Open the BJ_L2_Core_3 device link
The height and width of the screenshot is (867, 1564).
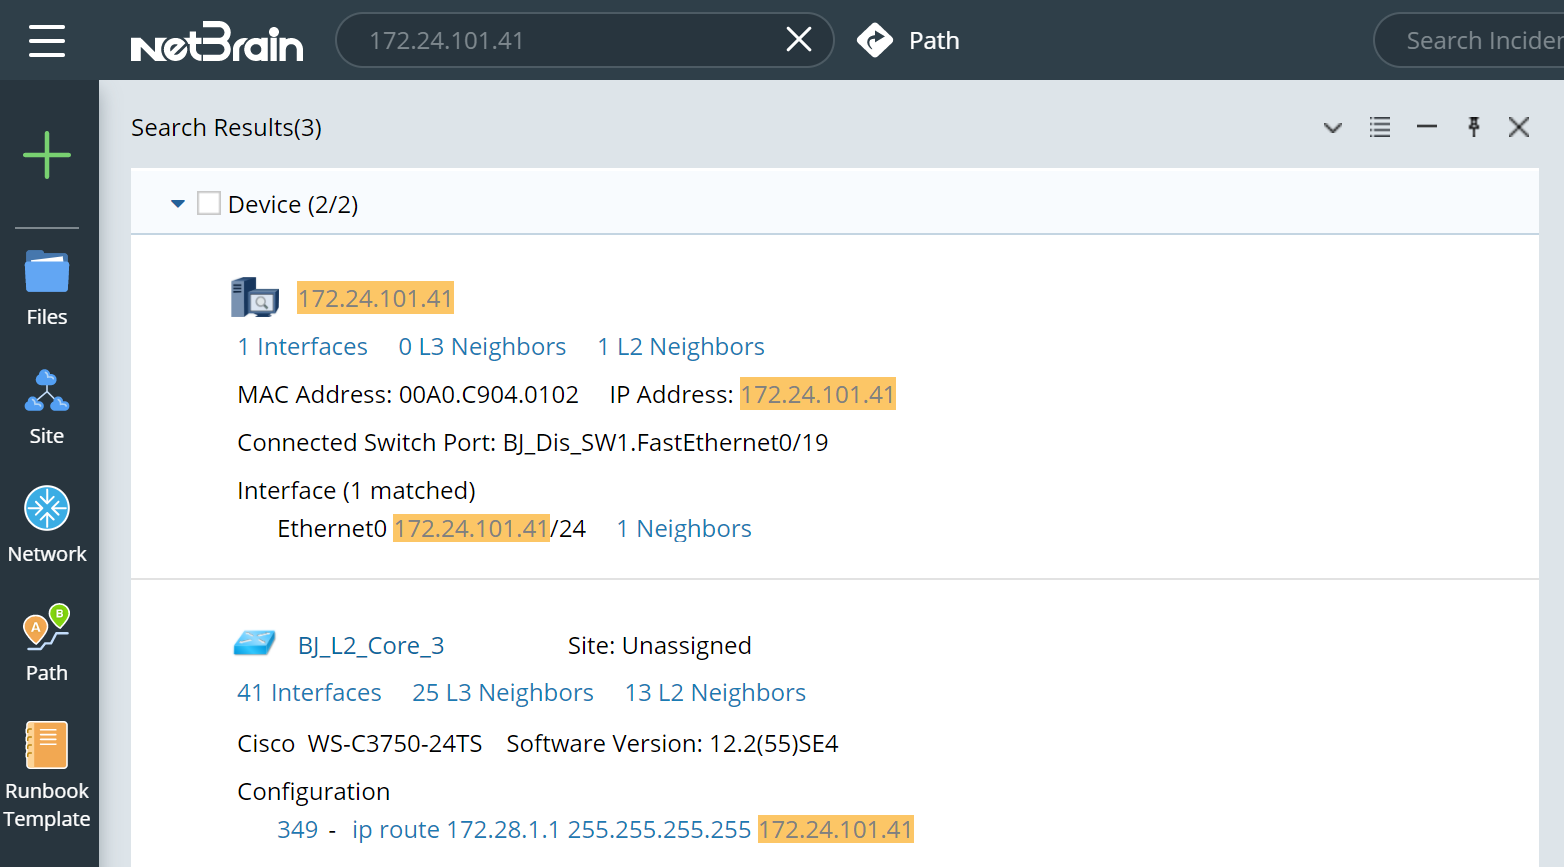coord(371,646)
